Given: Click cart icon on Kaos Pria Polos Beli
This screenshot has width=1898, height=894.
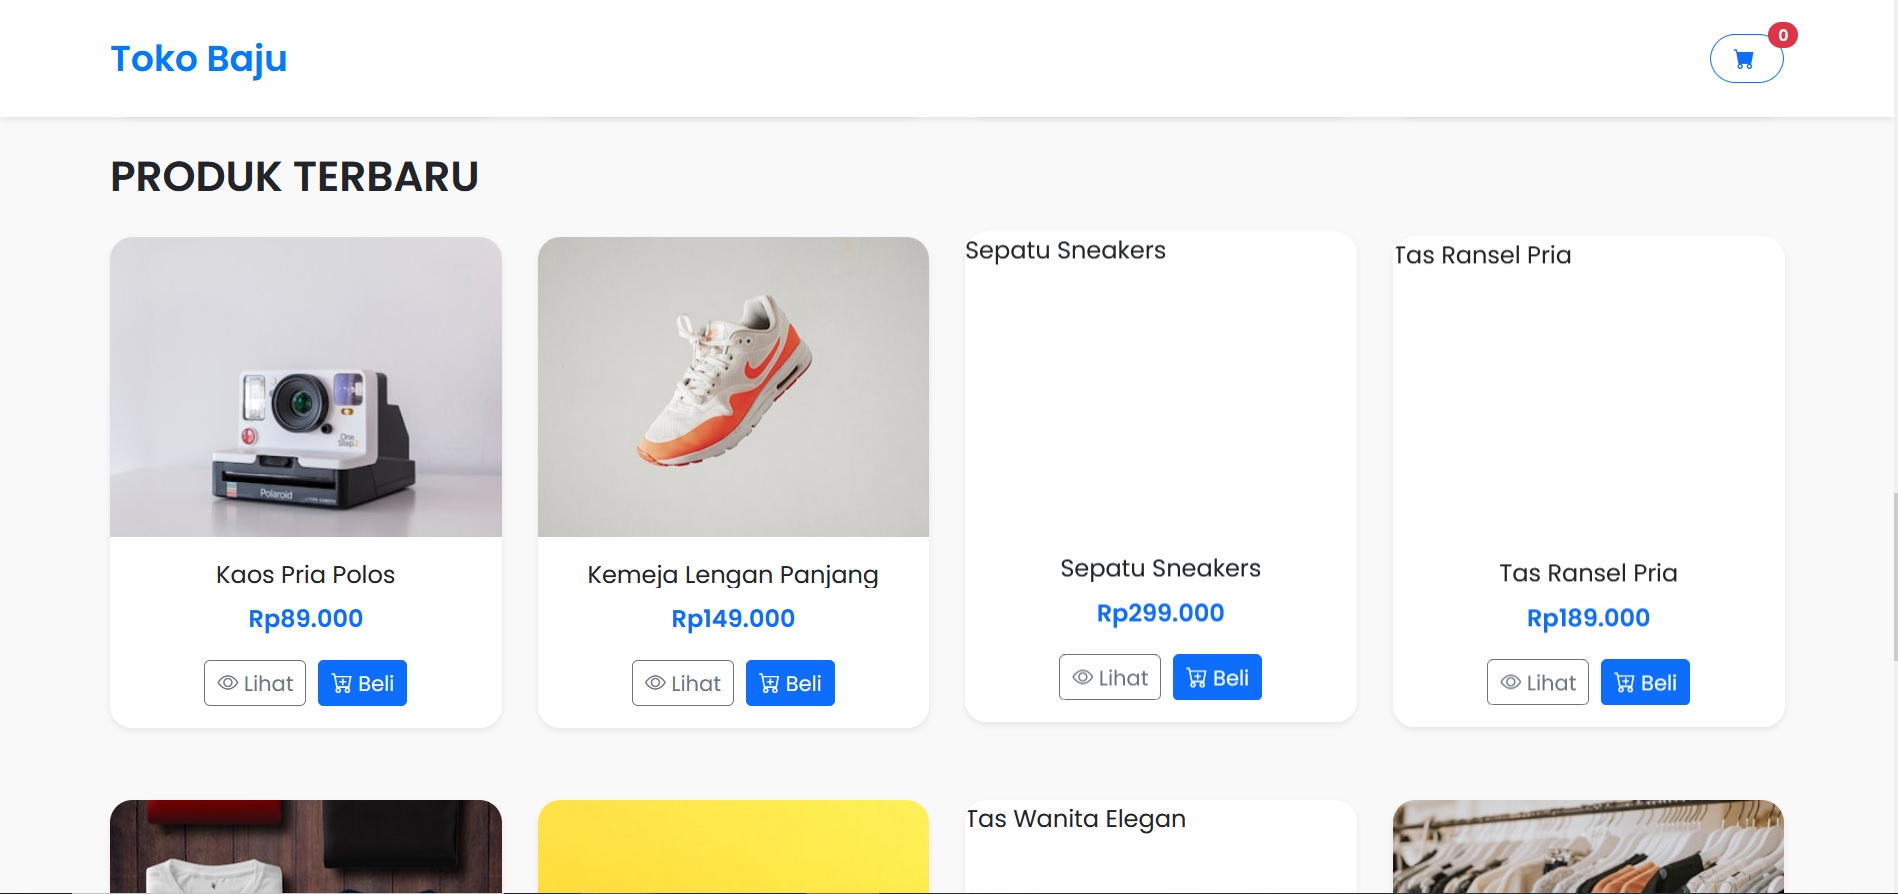Looking at the screenshot, I should (342, 684).
